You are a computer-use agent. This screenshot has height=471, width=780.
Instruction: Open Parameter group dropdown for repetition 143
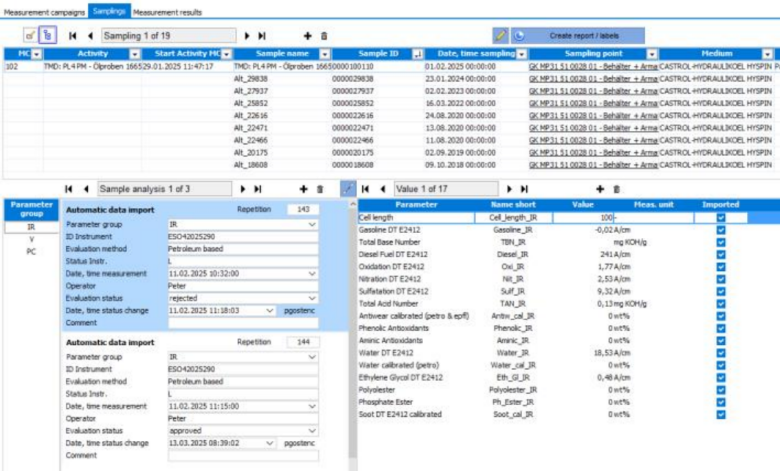coord(312,225)
